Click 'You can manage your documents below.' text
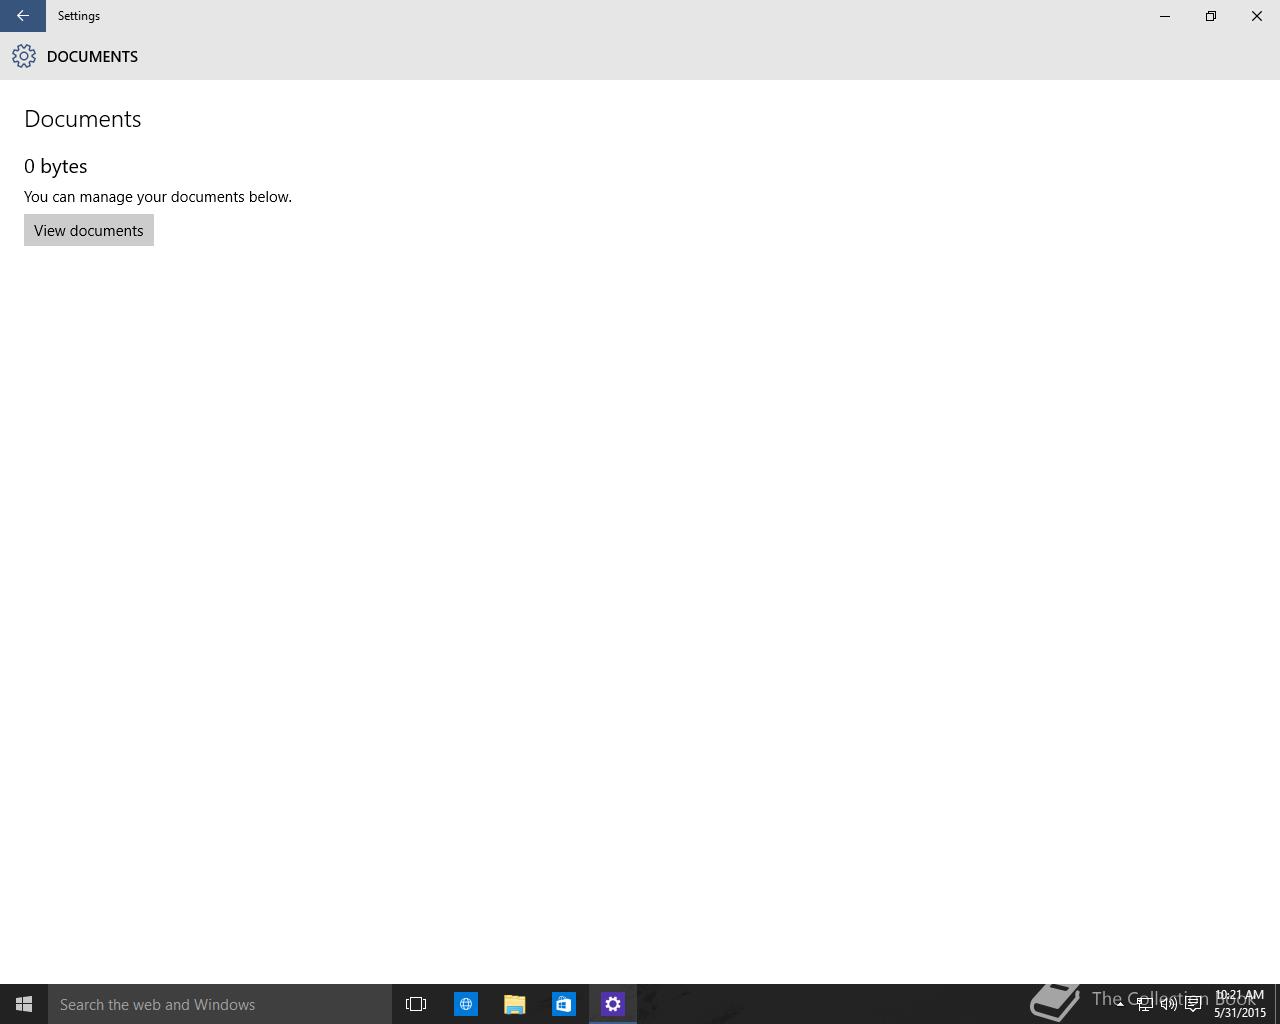Viewport: 1280px width, 1024px height. click(x=158, y=197)
